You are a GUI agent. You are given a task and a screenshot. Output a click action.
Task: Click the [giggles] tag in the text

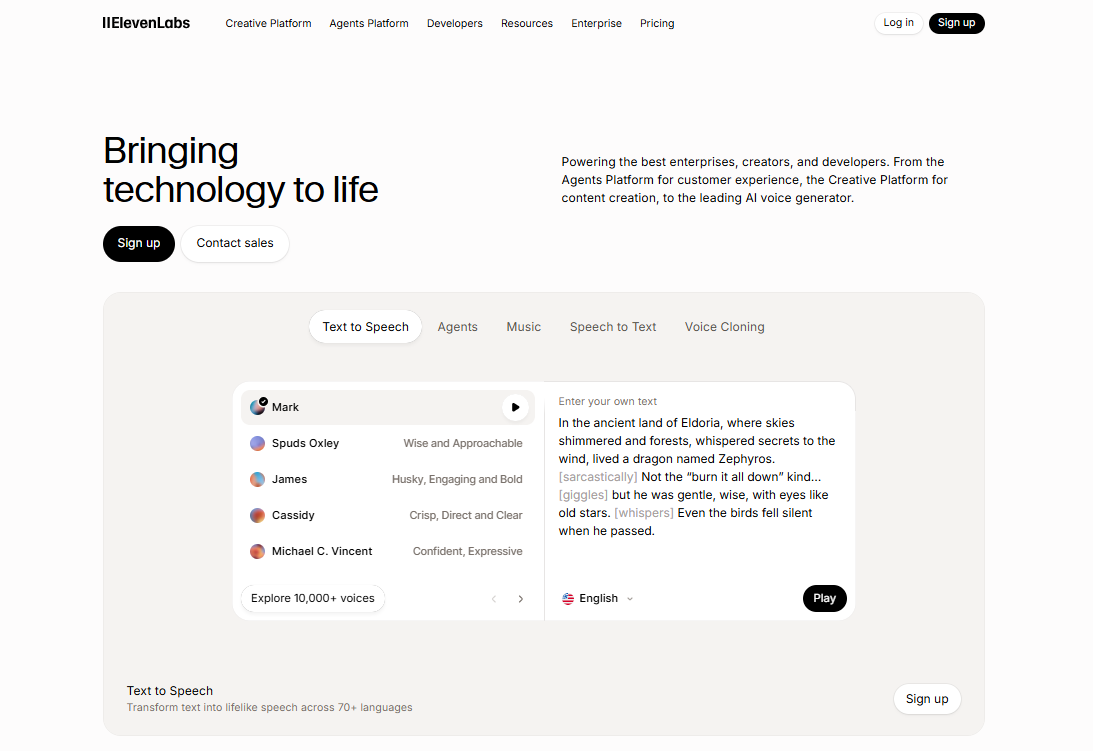583,495
